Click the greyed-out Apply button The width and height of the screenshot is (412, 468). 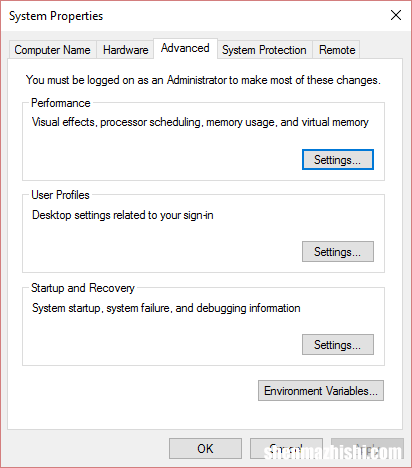coord(367,449)
